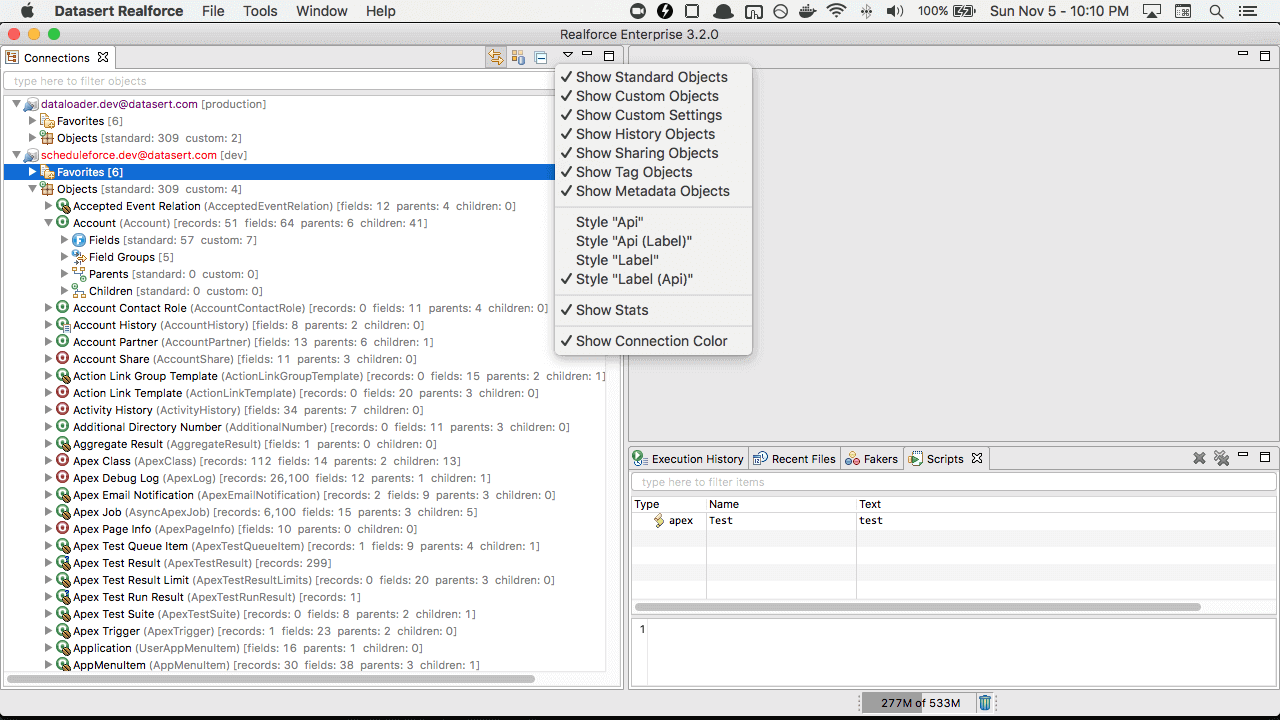Uncheck Show Custom Objects

tap(653, 96)
